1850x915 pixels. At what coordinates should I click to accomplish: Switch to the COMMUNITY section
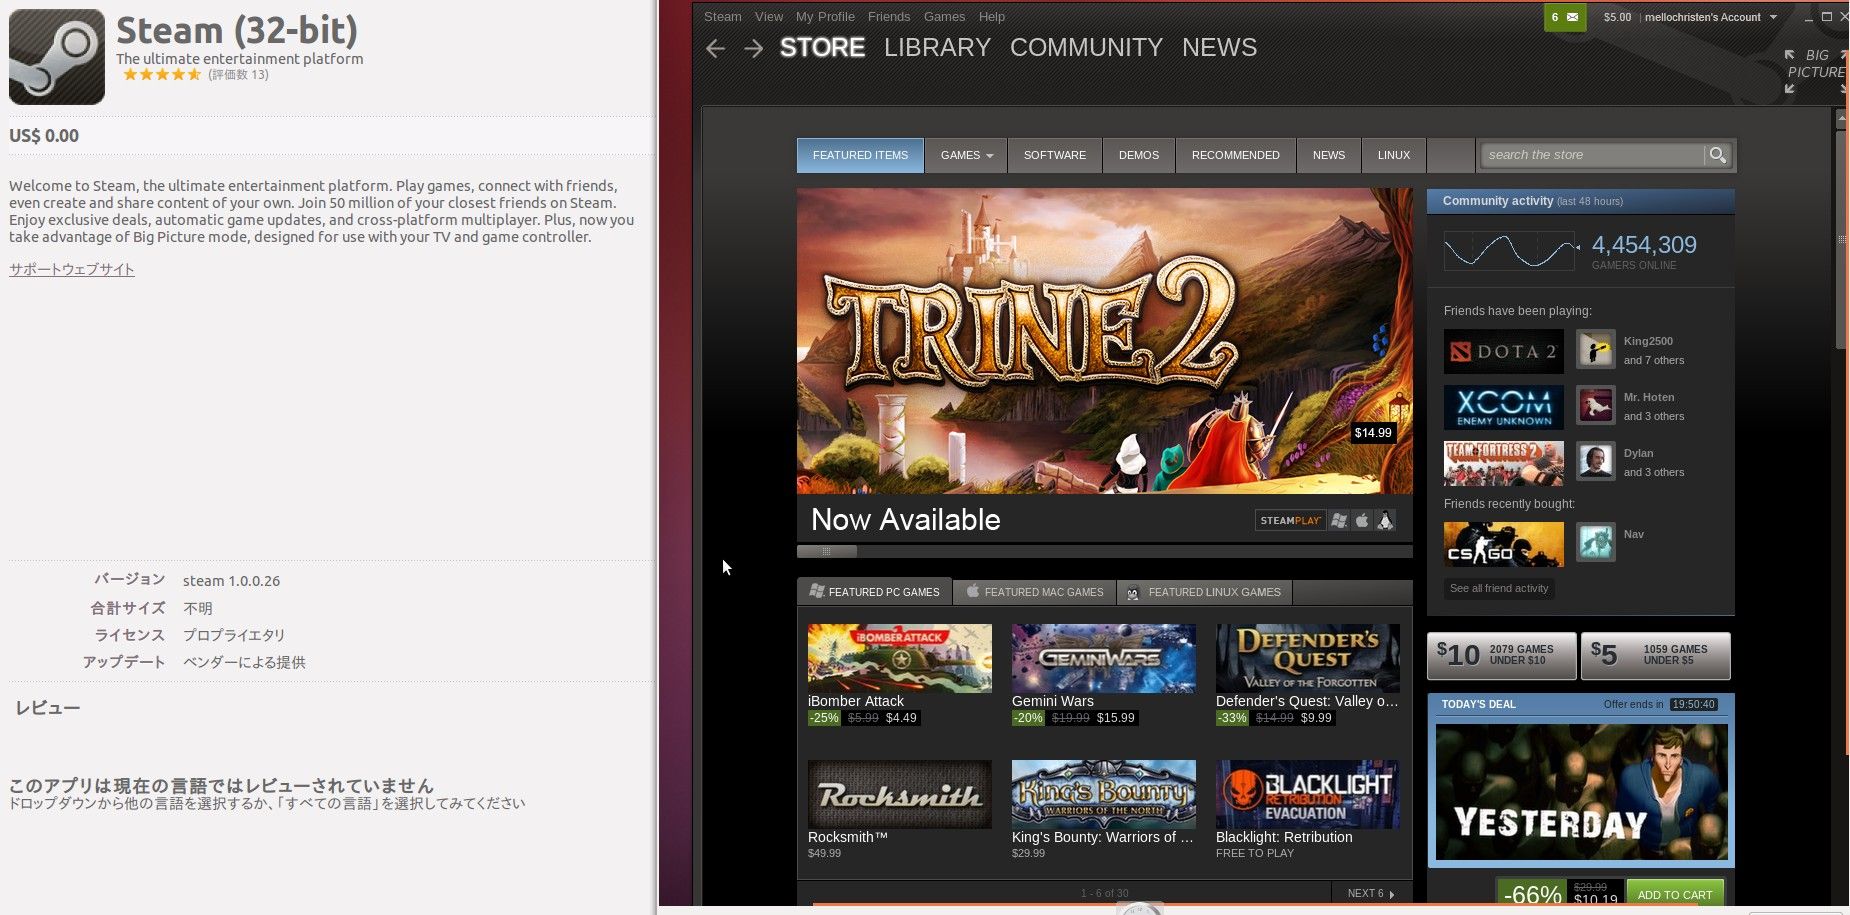(1086, 48)
